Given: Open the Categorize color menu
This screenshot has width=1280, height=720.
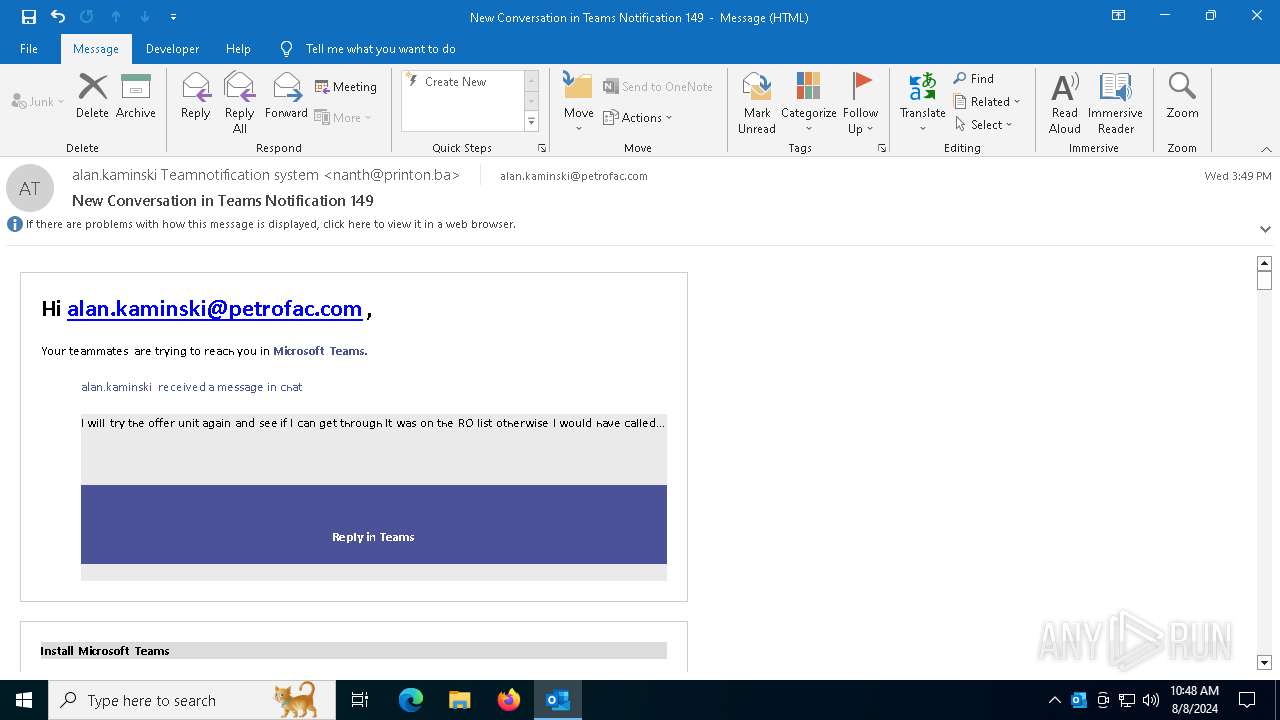Looking at the screenshot, I should pos(808,103).
